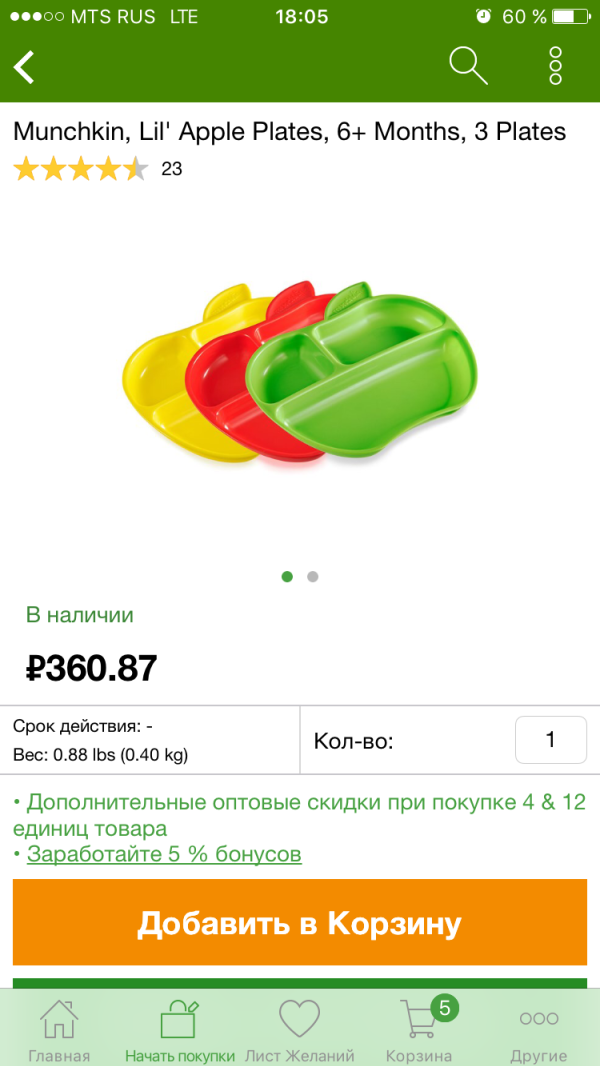600x1066 pixels.
Task: Tap the product title Munchkin Lil' Apple Plates
Action: (290, 132)
